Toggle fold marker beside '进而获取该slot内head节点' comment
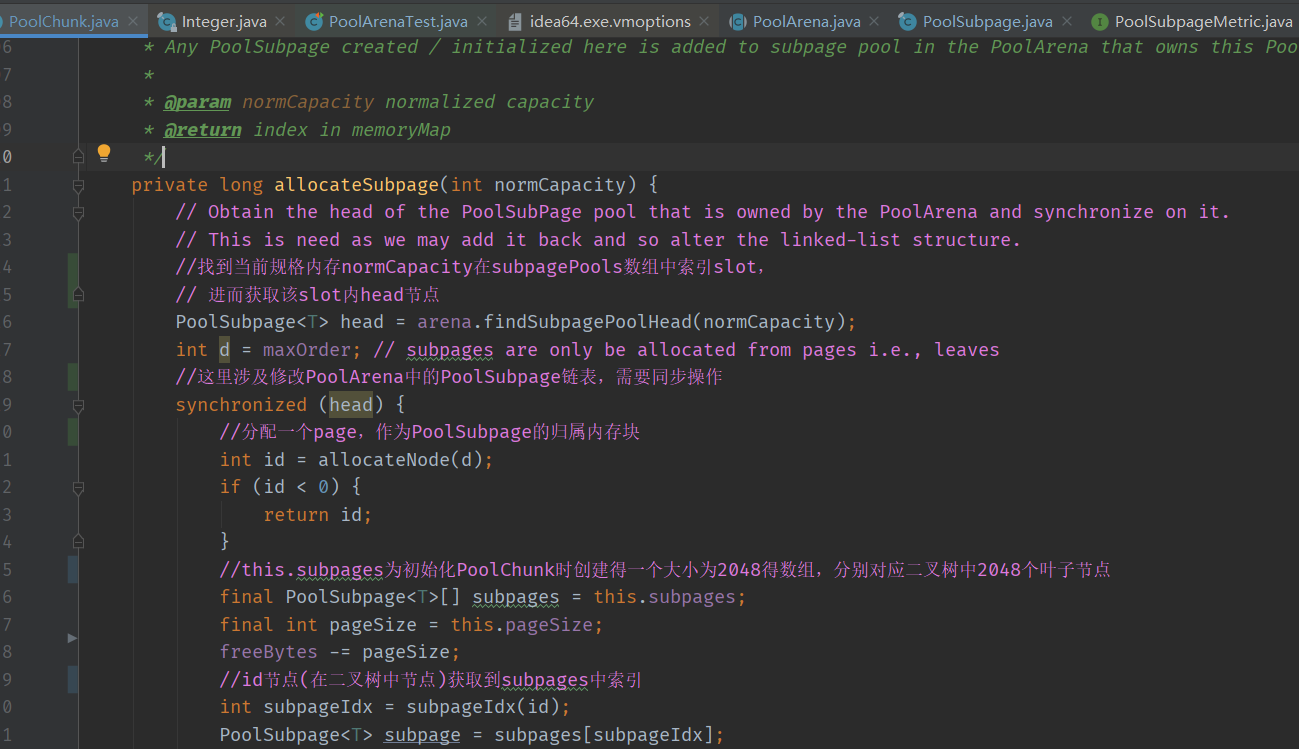This screenshot has height=749, width=1299. (x=78, y=295)
